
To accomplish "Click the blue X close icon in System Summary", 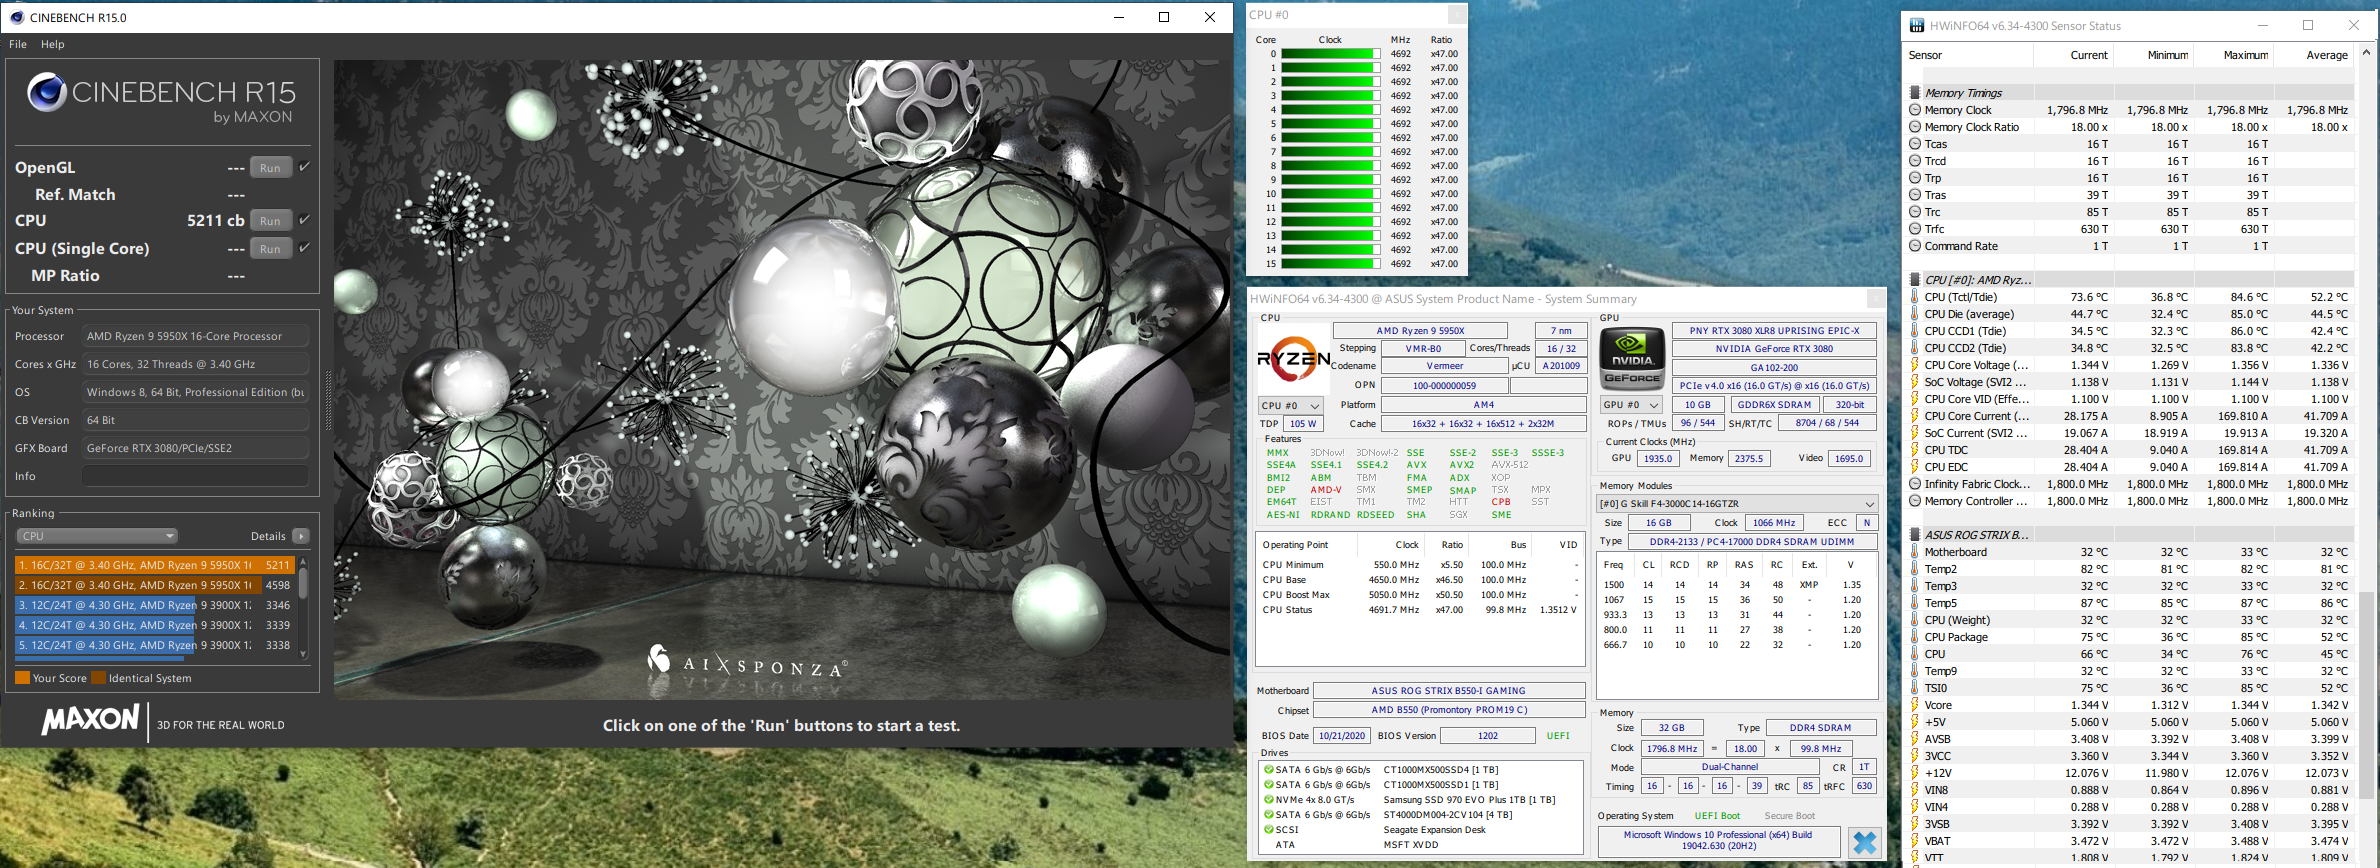I will (1864, 842).
